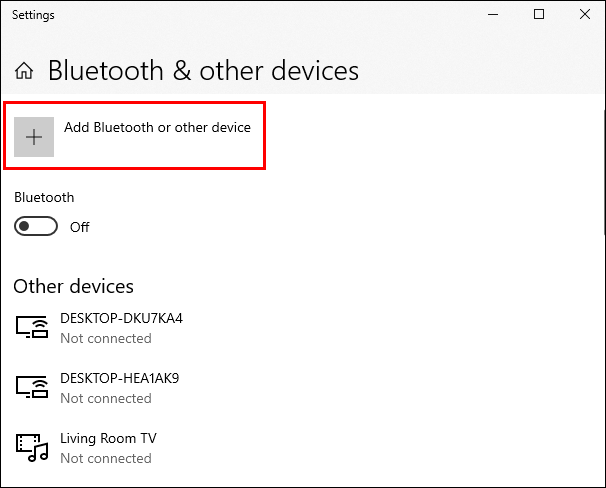606x488 pixels.
Task: Click Not connected under Living Room TV
Action: pos(106,459)
